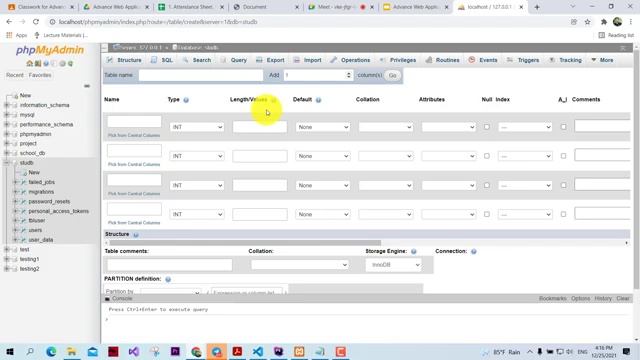Viewport: 640px width, 360px height.
Task: Click the PARTITION definition help icon
Action: (168, 279)
